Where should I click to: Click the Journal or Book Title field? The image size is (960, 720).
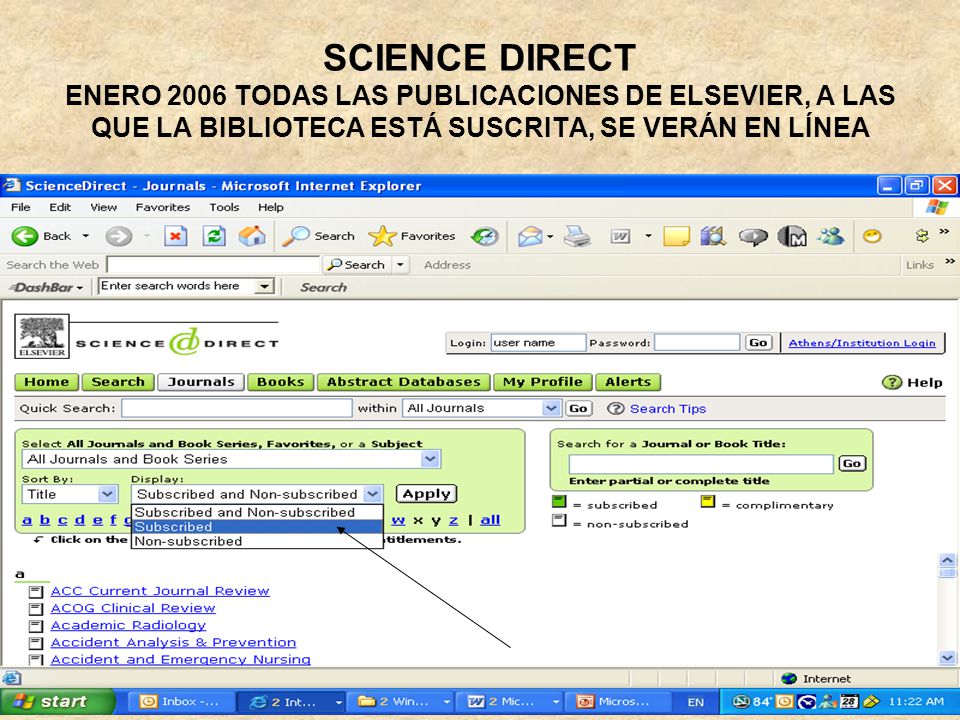tap(701, 463)
